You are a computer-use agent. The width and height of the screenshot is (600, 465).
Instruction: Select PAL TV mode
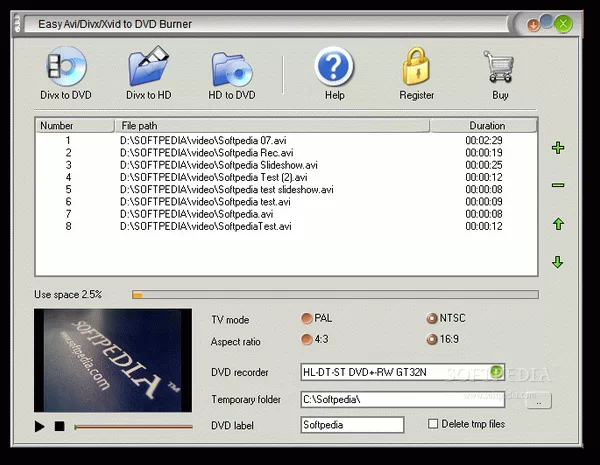pyautogui.click(x=307, y=319)
